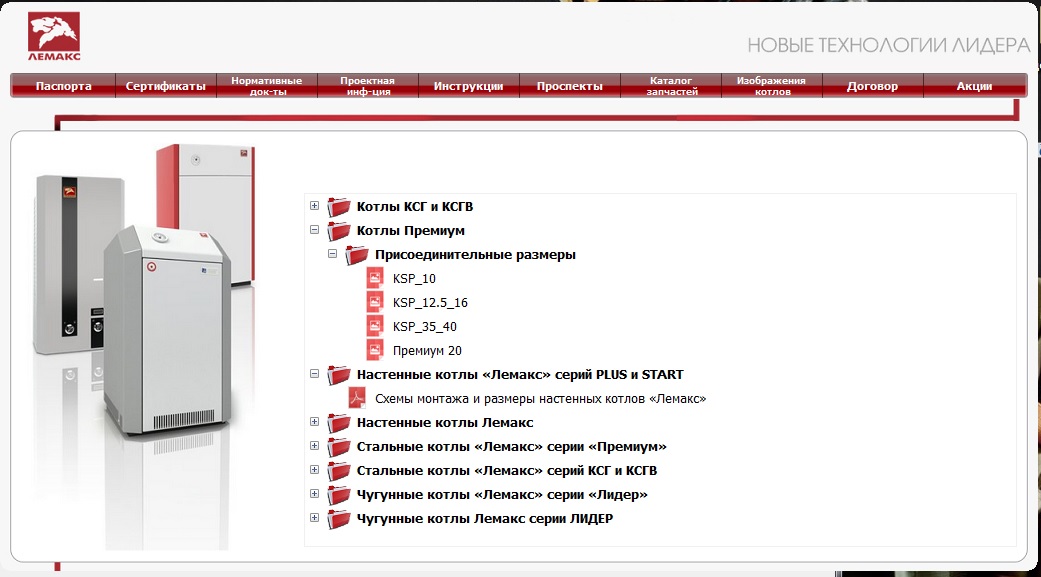The image size is (1041, 577).
Task: Click folder icon of Стальные котлы серий КСГ и КСГВ
Action: [x=339, y=470]
